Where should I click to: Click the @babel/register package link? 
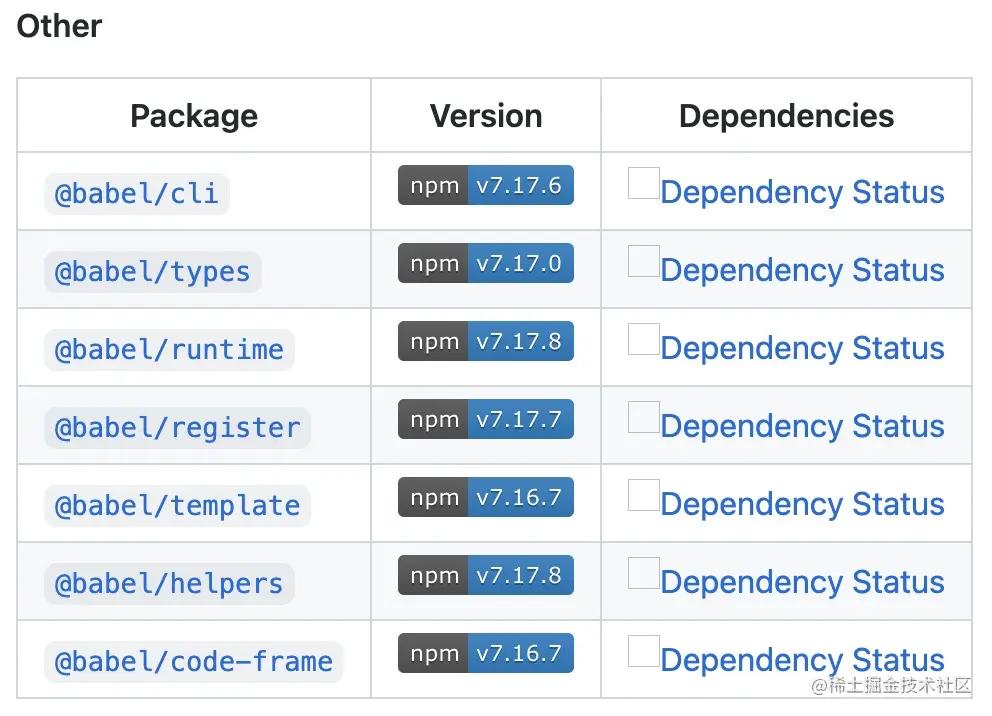click(177, 427)
